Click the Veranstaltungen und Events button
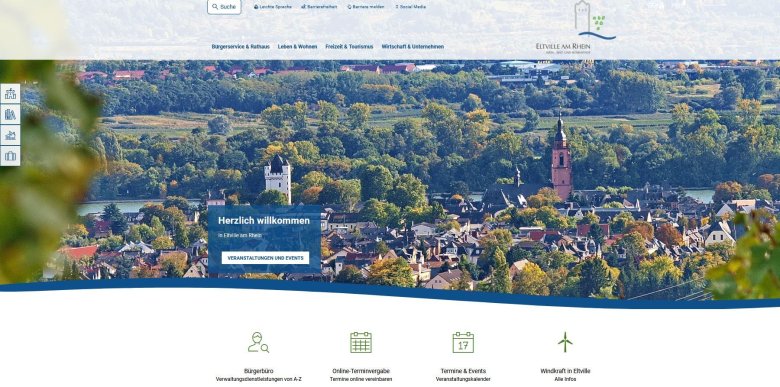The image size is (780, 387). point(265,258)
